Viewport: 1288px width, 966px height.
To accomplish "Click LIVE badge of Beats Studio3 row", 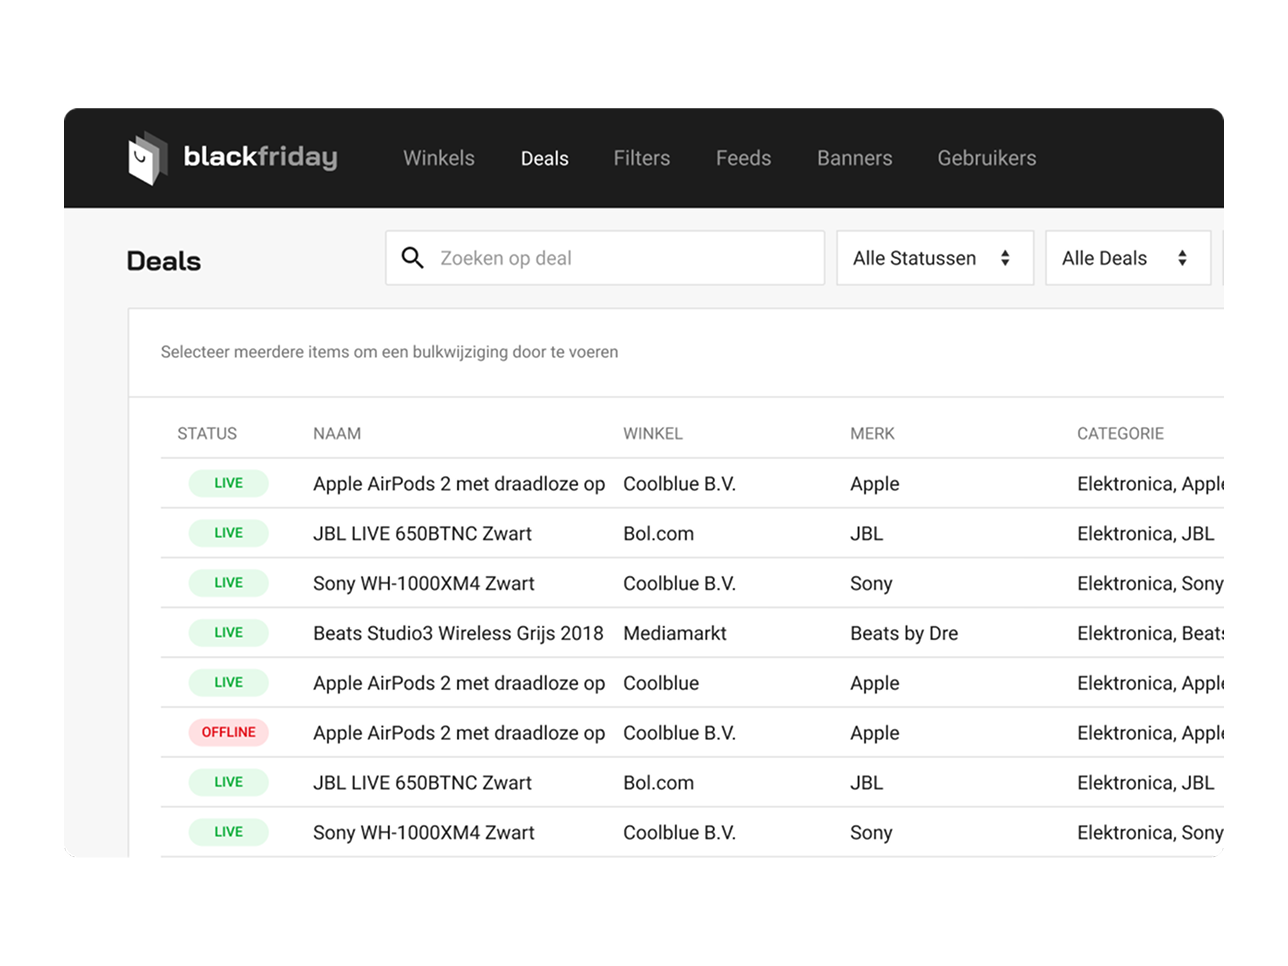I will (229, 632).
